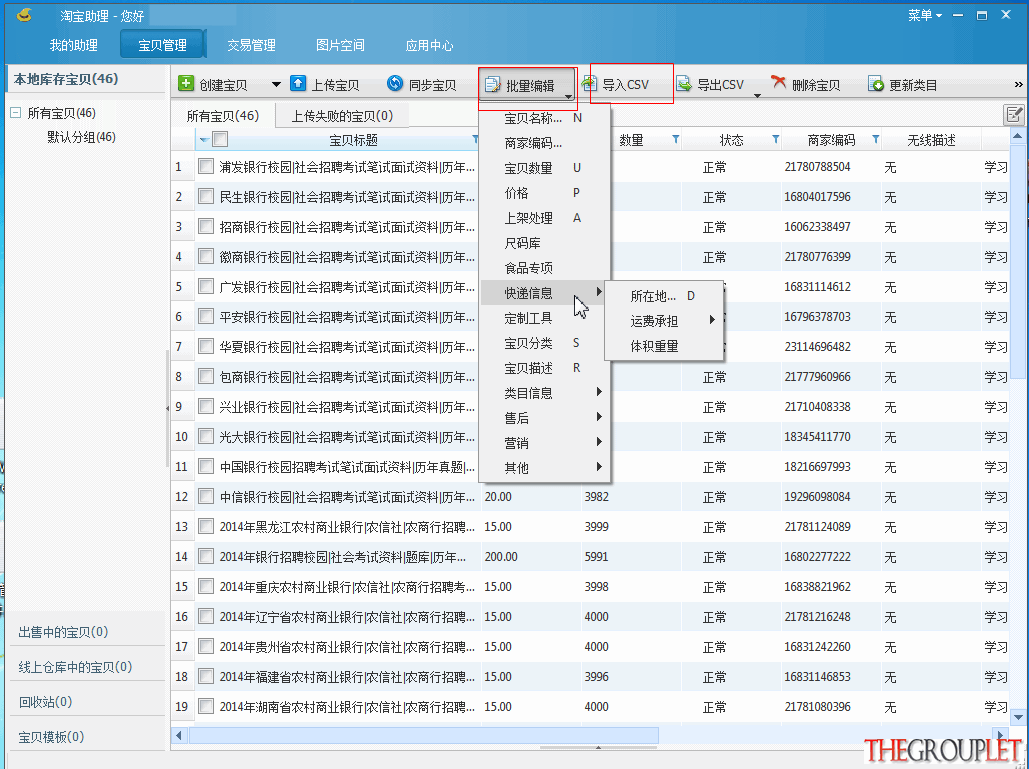Click the 批量编辑 document icon
The image size is (1029, 769).
click(492, 85)
